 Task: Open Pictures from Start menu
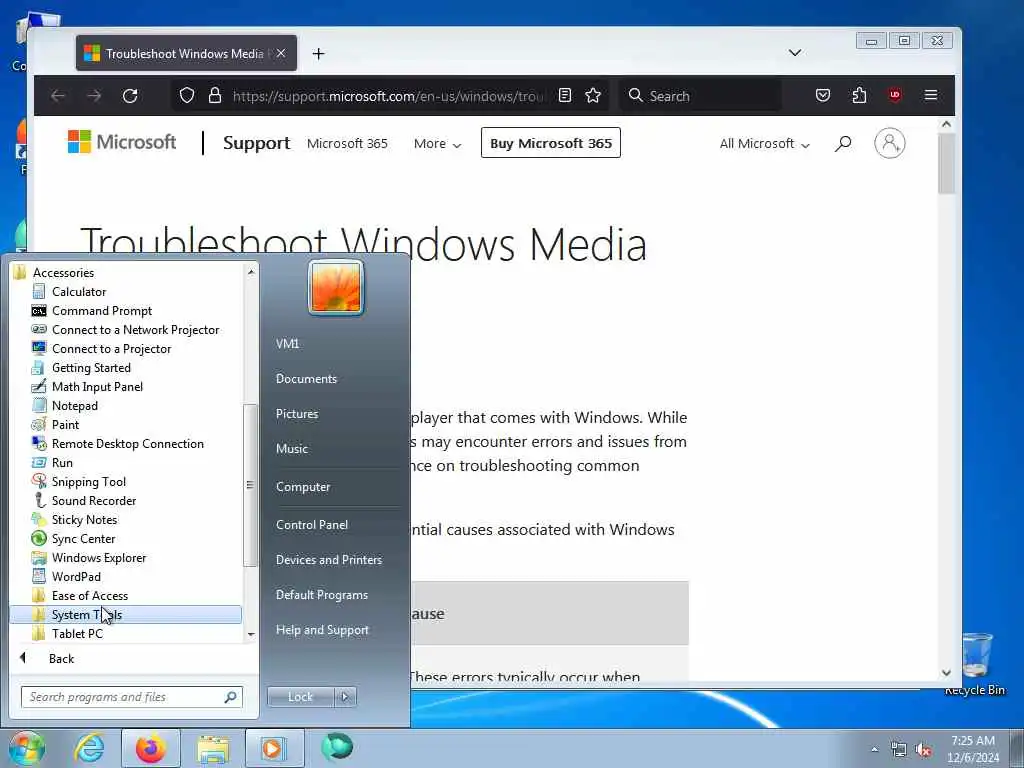(x=296, y=413)
